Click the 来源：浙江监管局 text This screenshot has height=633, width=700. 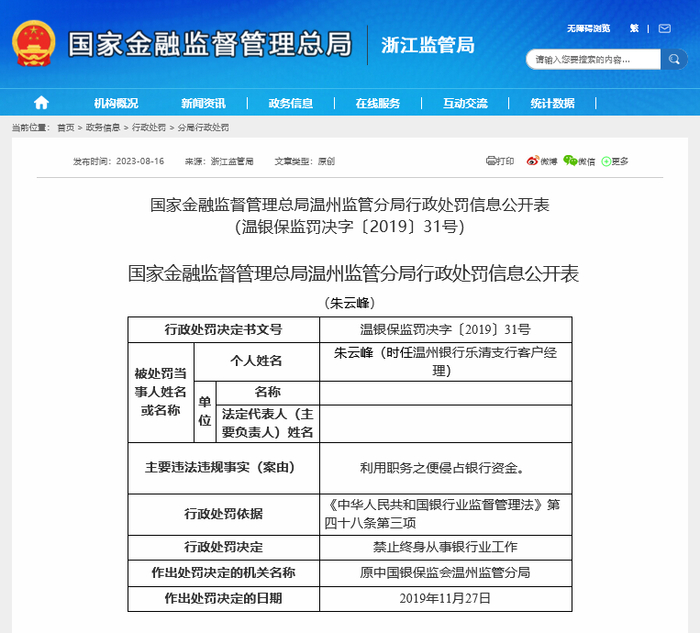point(219,161)
